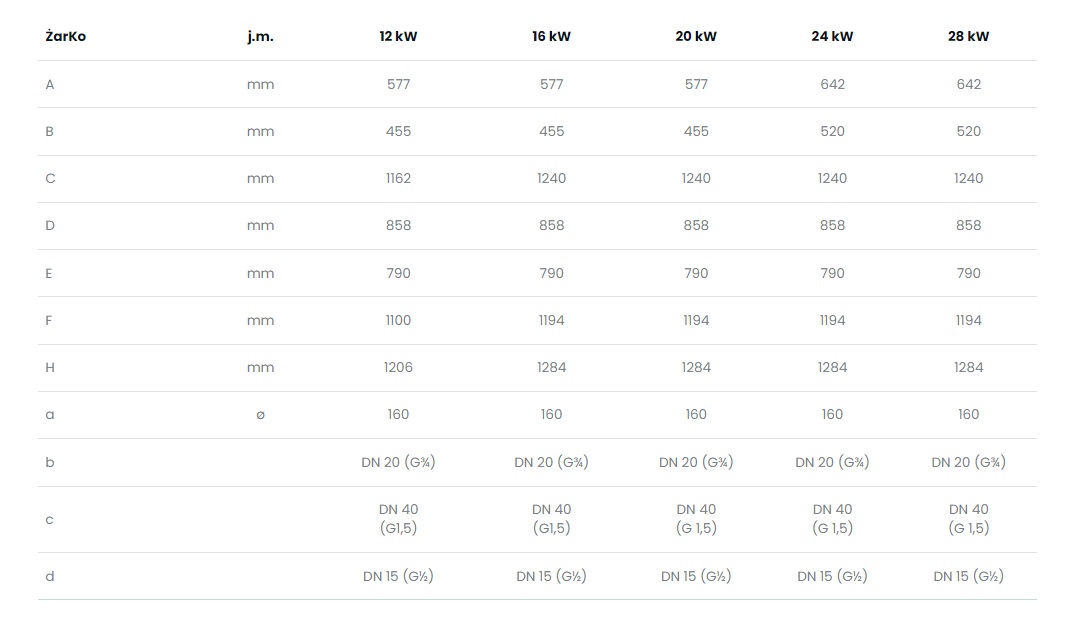Viewport: 1070px width, 644px height.
Task: Select the 520 value under 28 kW
Action: [968, 132]
